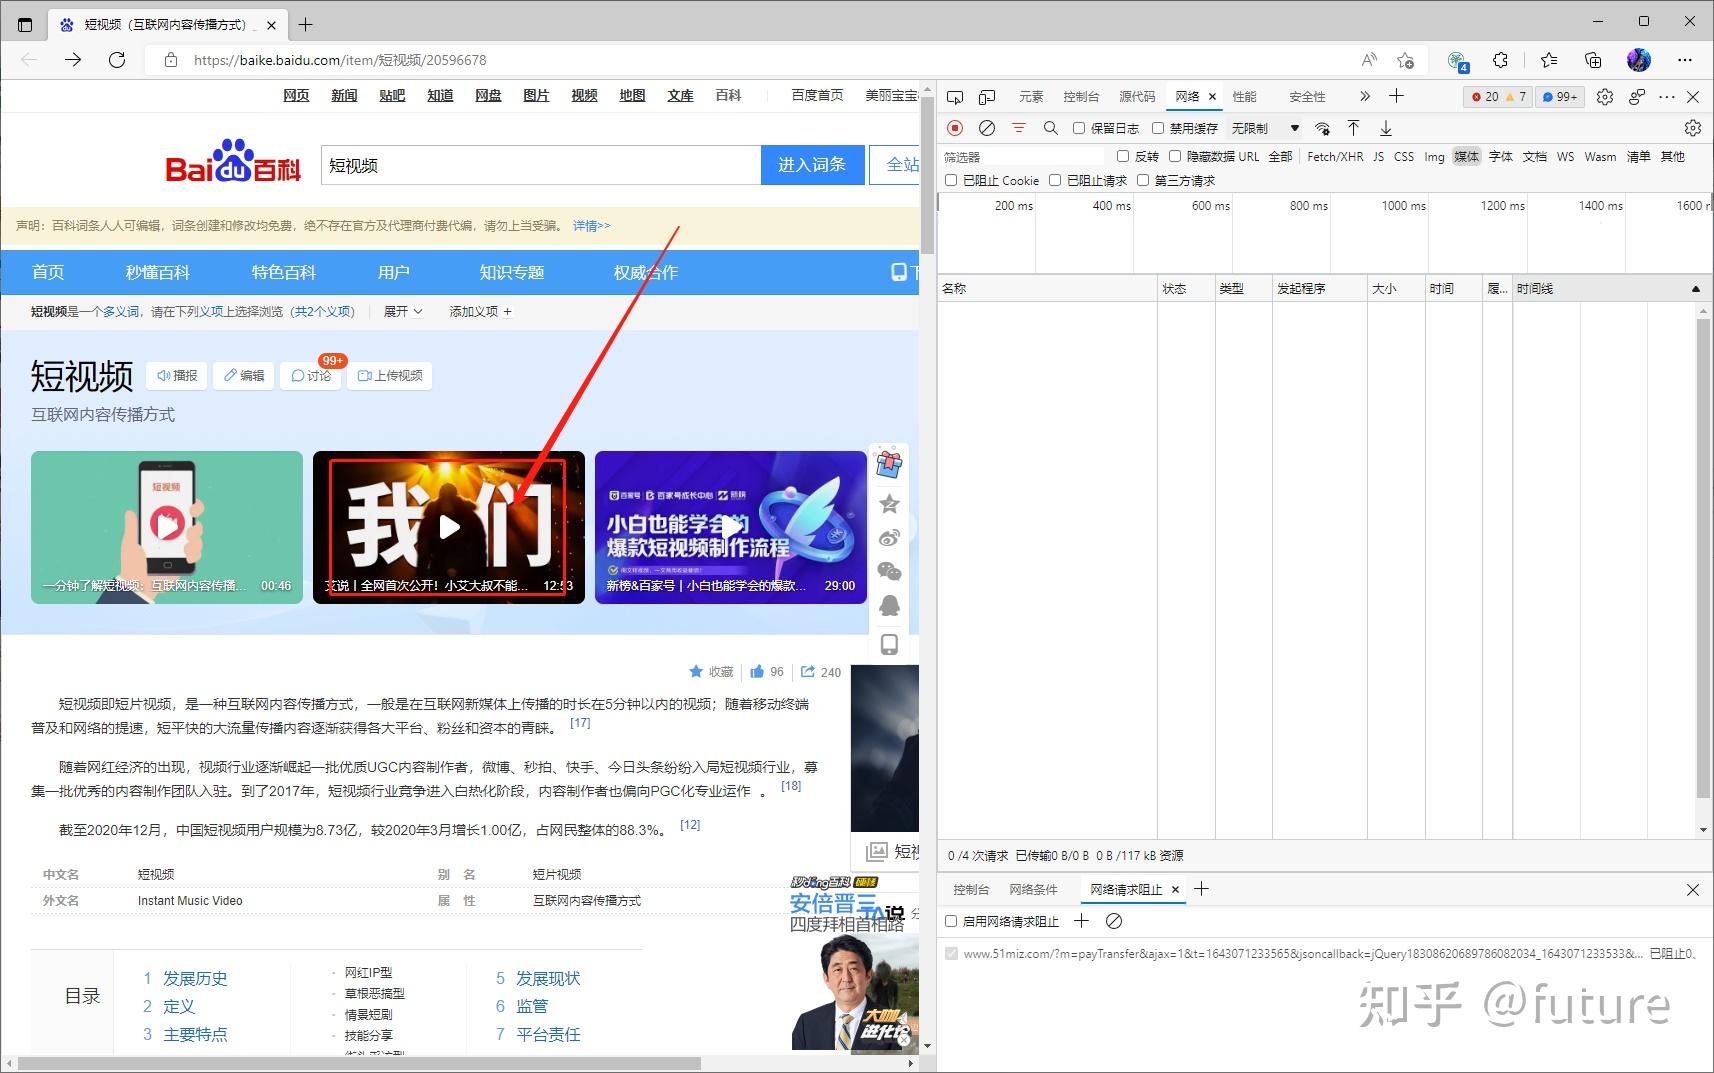Enable 启用网络请求阻止 checkbox
Screen dimensions: 1714x1073
[951, 921]
